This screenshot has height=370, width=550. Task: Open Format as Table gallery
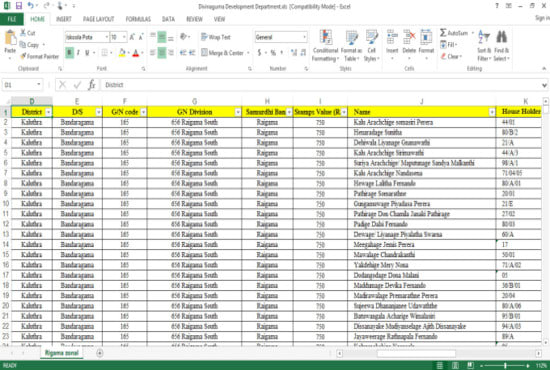[351, 46]
